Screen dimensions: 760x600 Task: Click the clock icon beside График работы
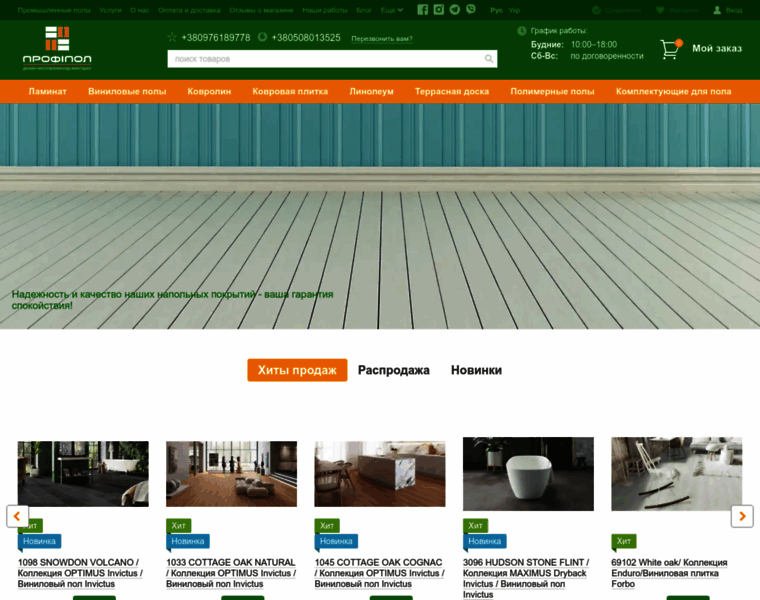522,31
